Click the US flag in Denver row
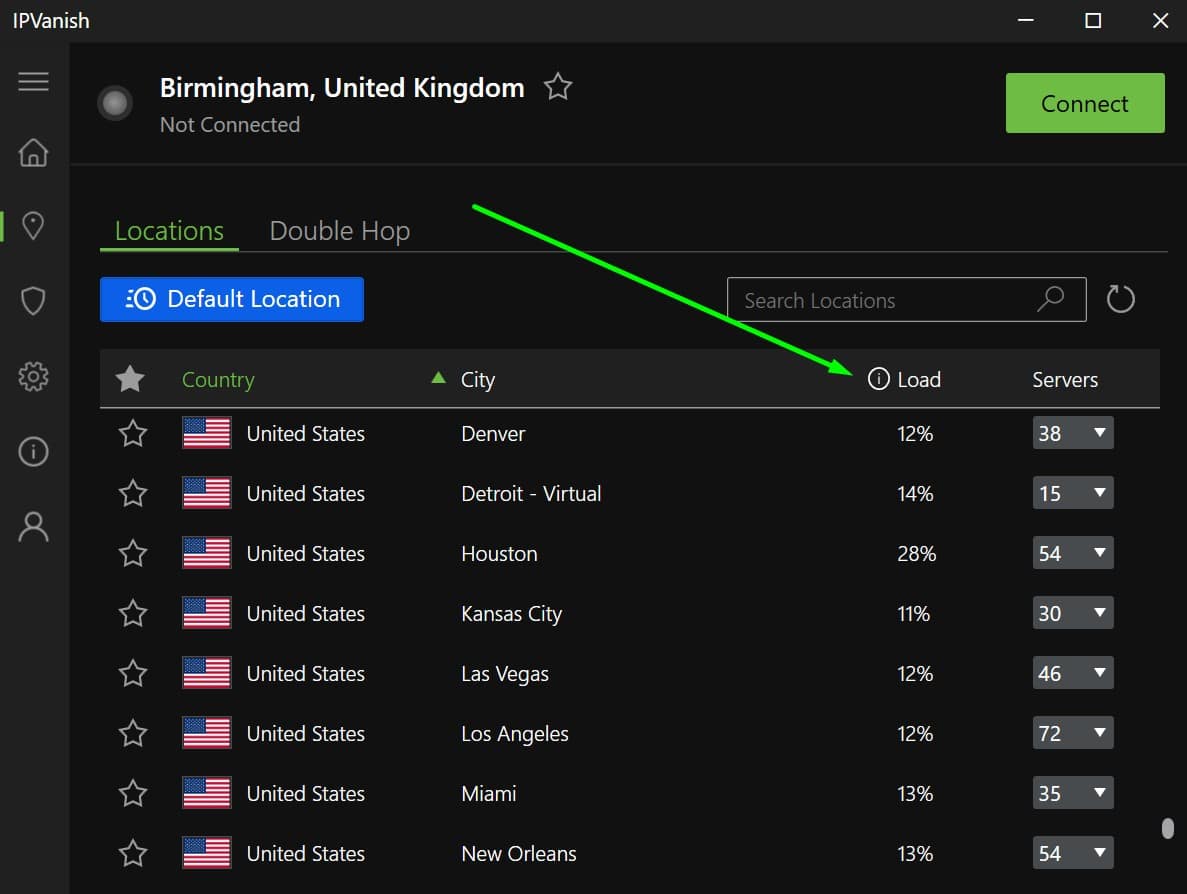1187x894 pixels. (x=207, y=433)
